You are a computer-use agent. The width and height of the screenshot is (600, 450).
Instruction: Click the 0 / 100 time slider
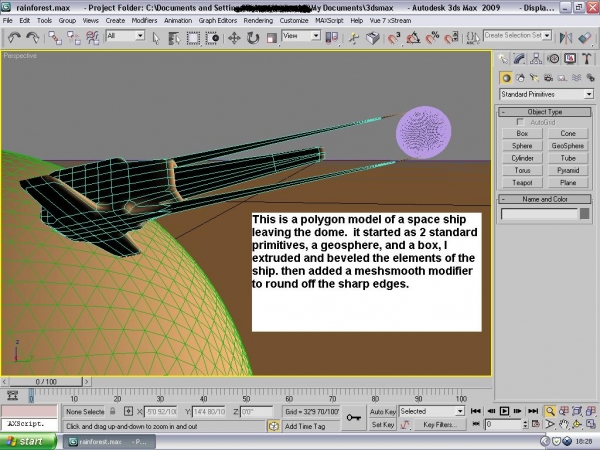coord(46,382)
